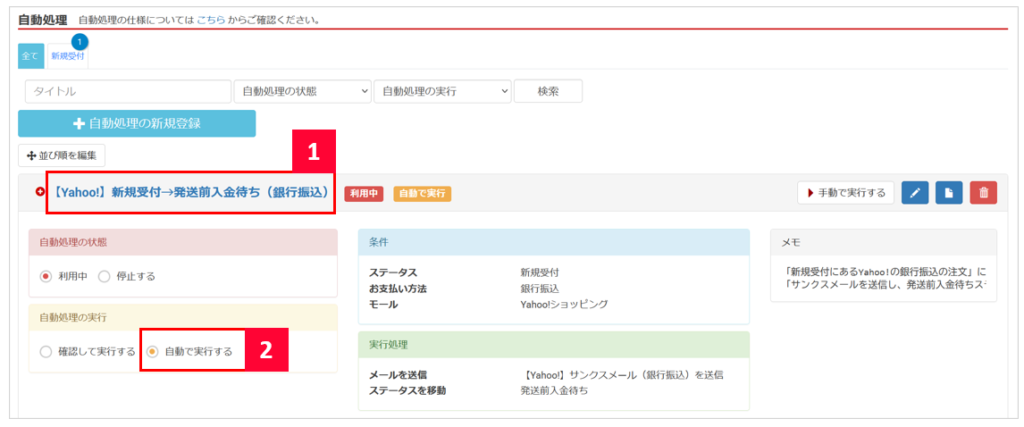Click the blue notification count badge 1
Image resolution: width=1024 pixels, height=427 pixels.
click(x=80, y=42)
